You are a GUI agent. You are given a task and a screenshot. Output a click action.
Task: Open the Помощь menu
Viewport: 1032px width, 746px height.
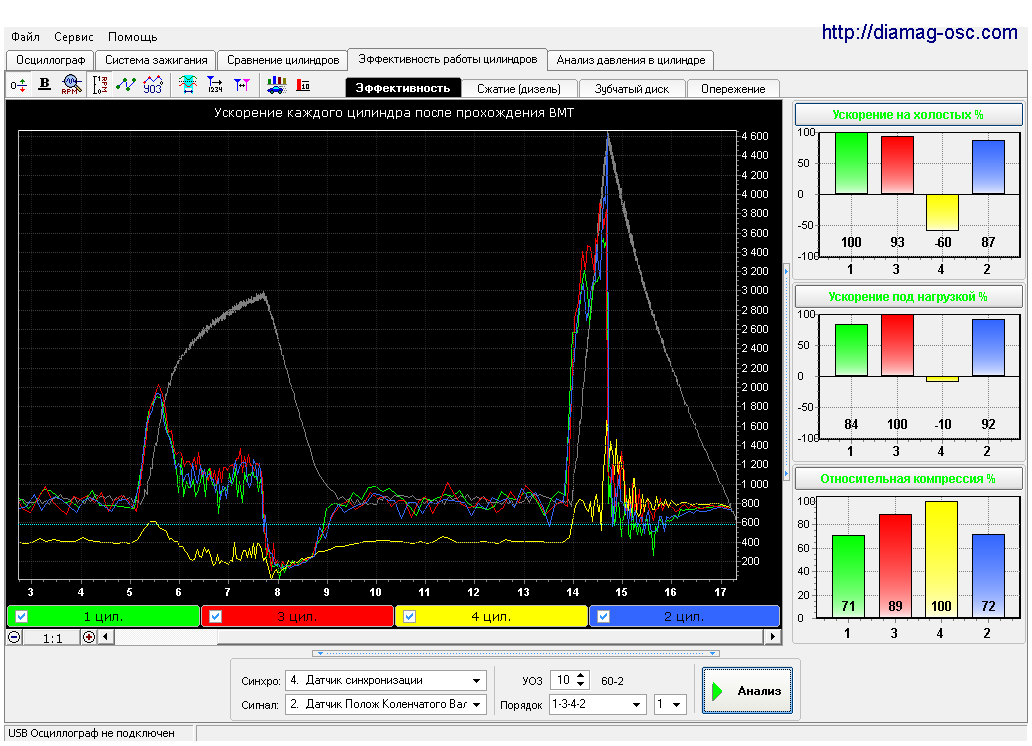132,37
